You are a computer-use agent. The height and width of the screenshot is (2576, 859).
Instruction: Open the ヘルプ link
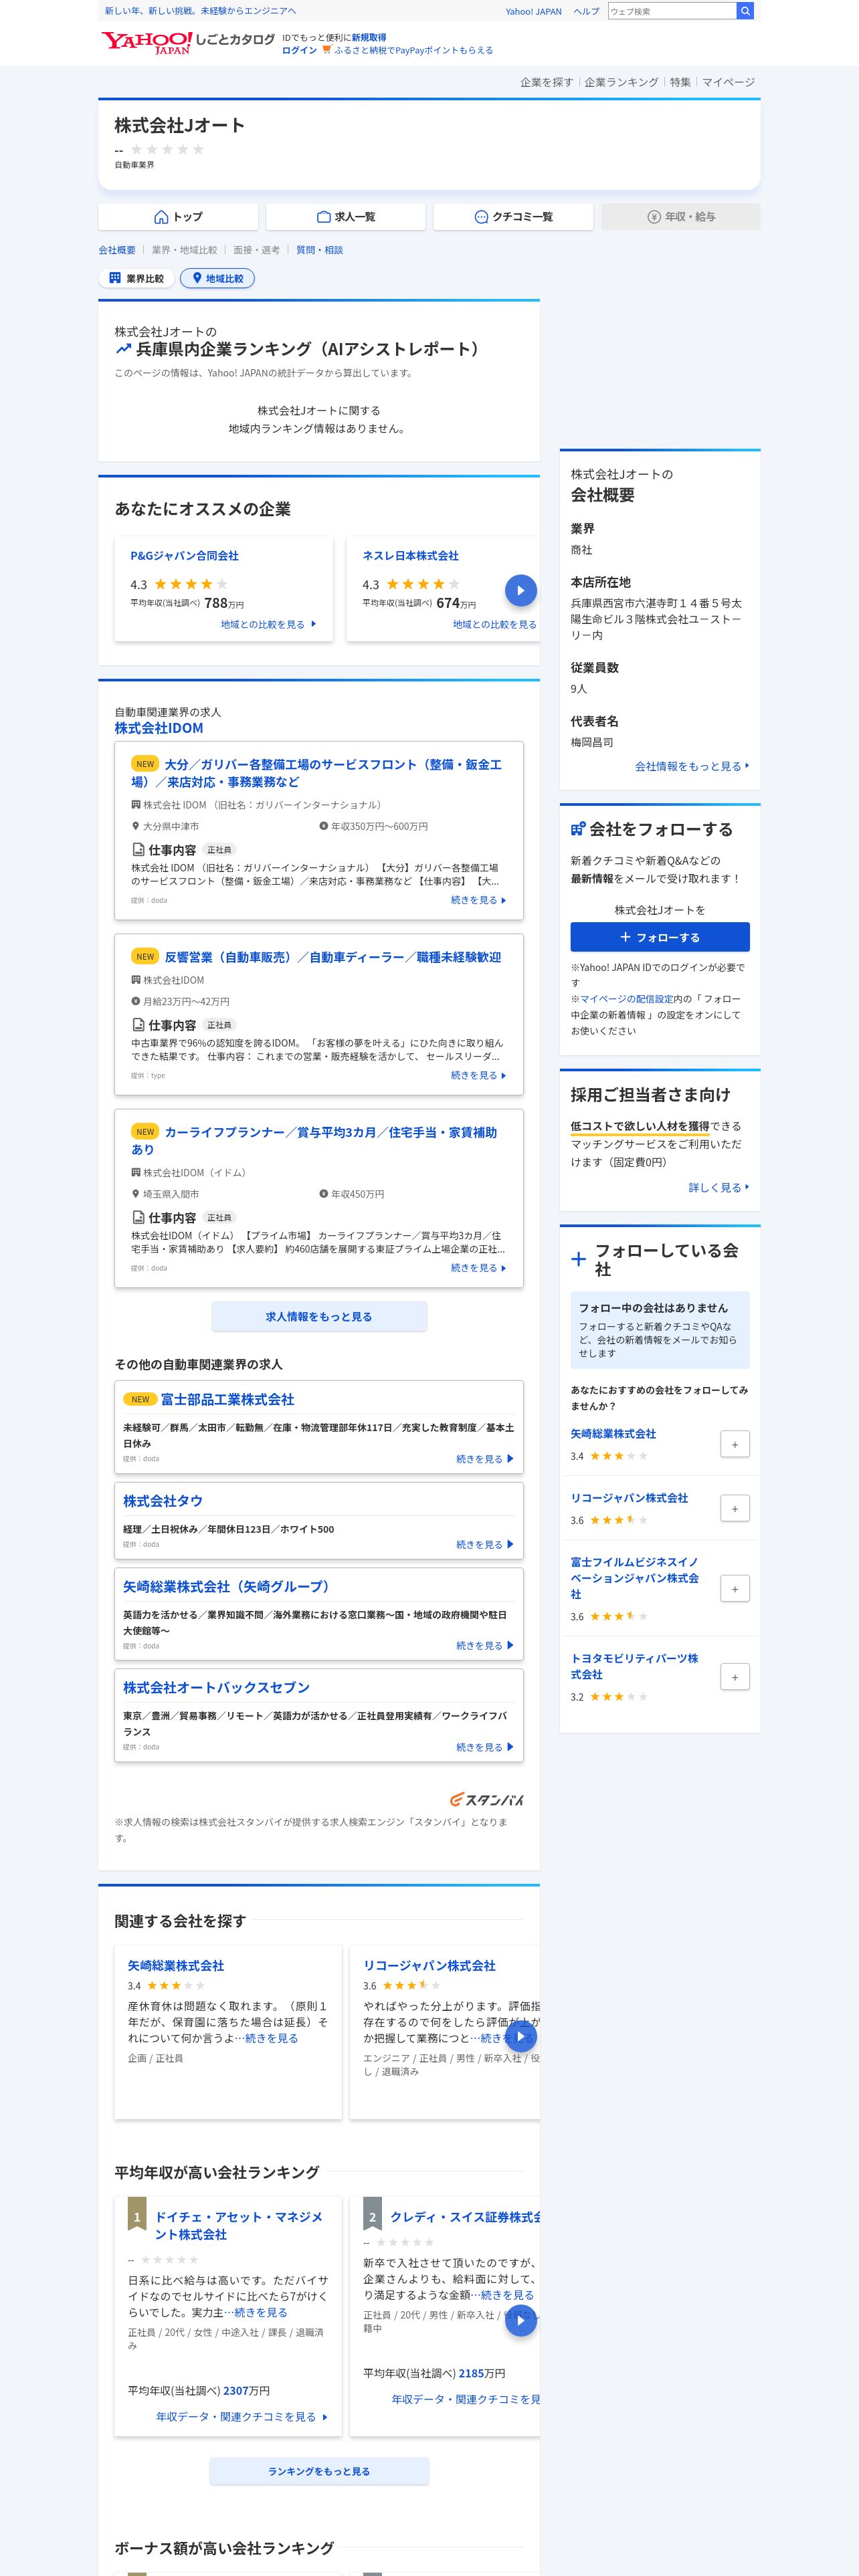(586, 11)
